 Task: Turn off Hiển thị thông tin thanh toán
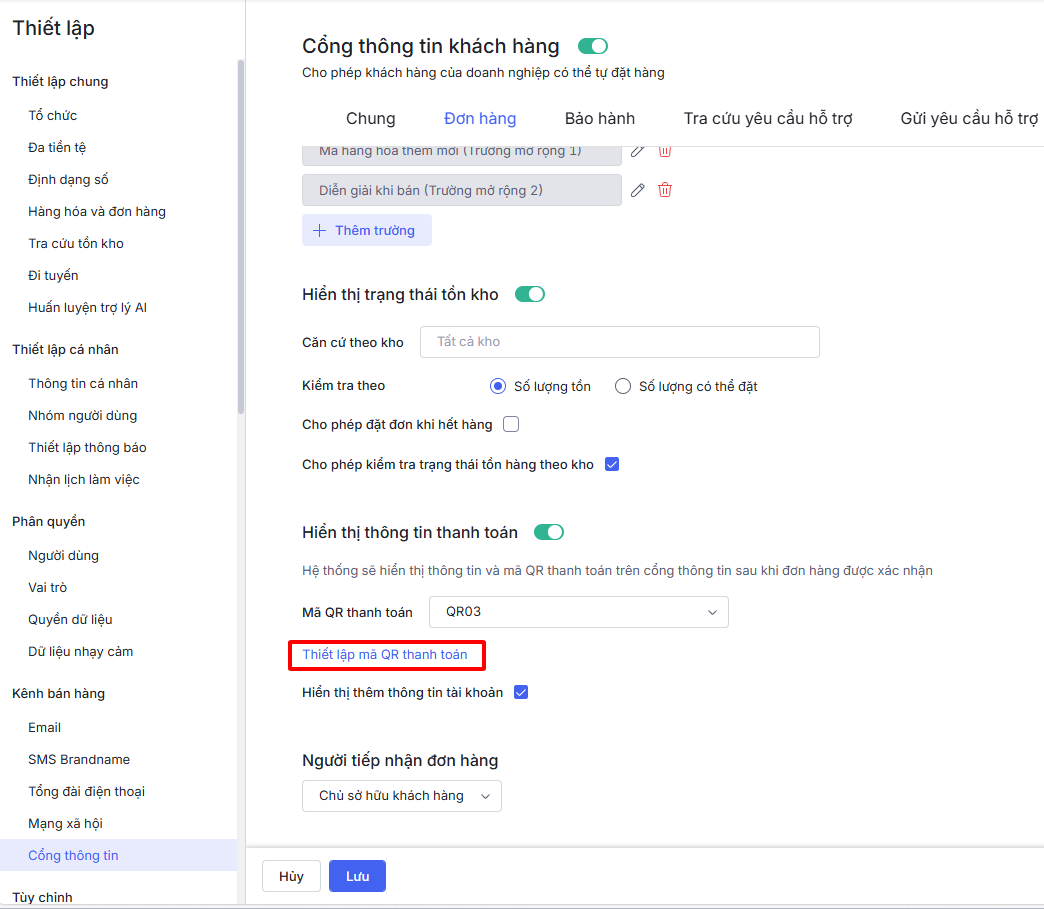tap(549, 532)
